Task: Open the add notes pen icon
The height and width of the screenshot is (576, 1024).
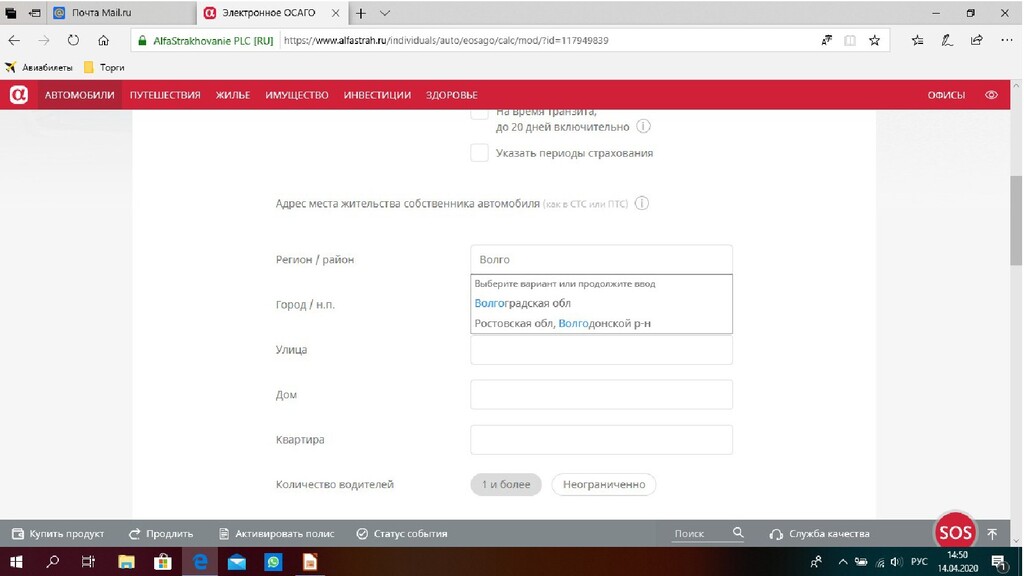Action: click(x=947, y=40)
